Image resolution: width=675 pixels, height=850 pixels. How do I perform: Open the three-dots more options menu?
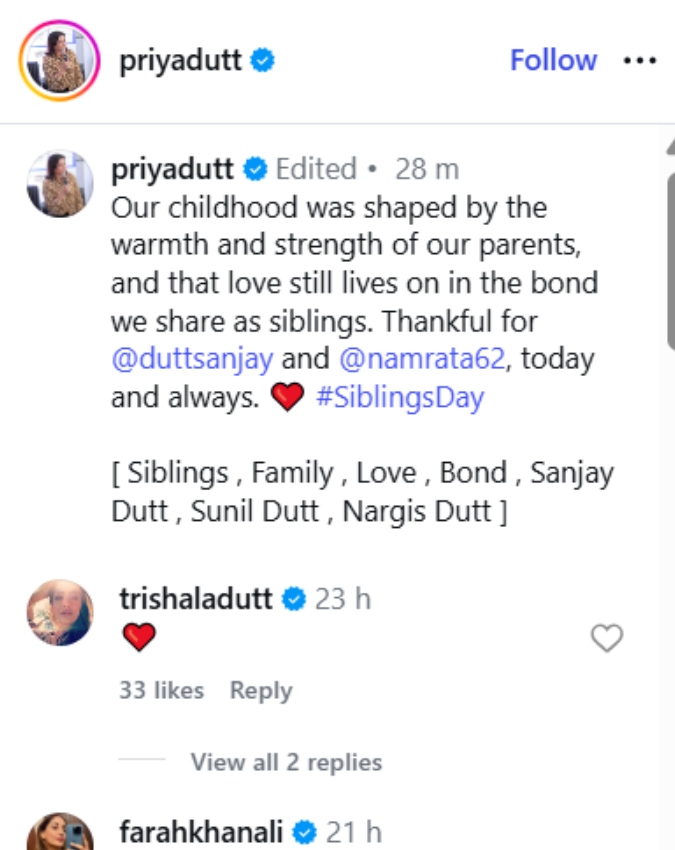coord(639,60)
